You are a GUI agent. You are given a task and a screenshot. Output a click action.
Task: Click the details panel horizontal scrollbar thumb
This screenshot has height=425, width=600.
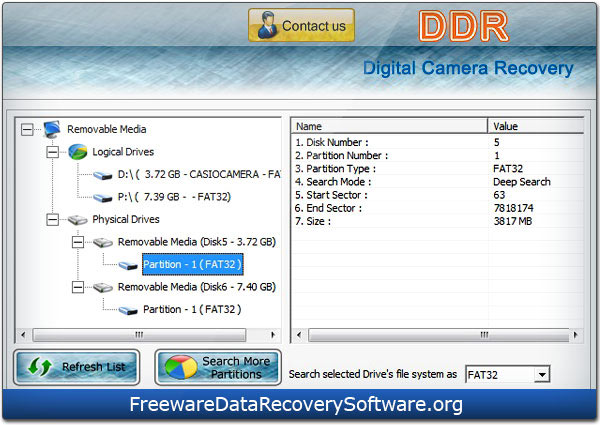439,335
